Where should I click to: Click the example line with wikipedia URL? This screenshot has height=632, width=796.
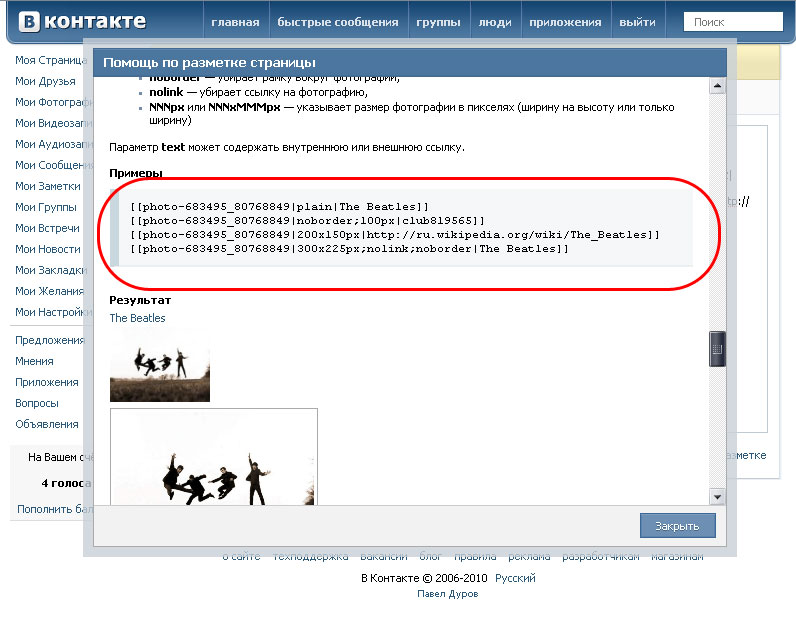click(395, 235)
